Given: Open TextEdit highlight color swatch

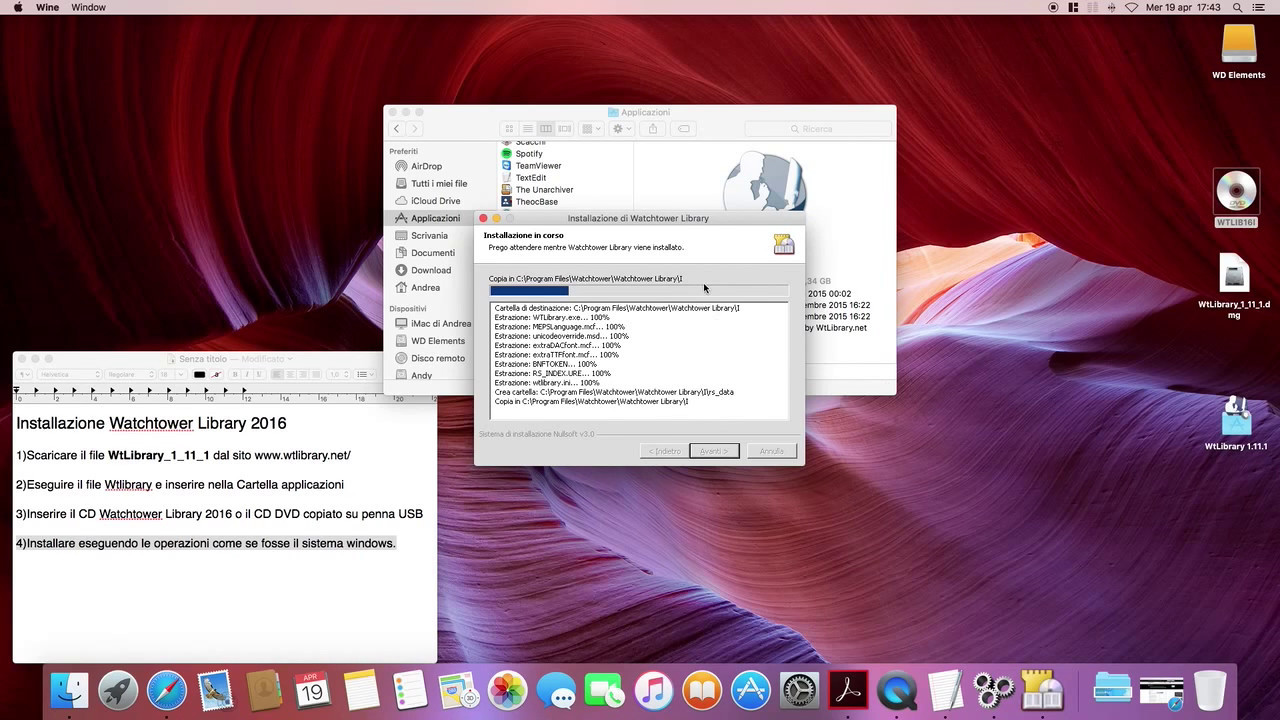Looking at the screenshot, I should pyautogui.click(x=215, y=375).
